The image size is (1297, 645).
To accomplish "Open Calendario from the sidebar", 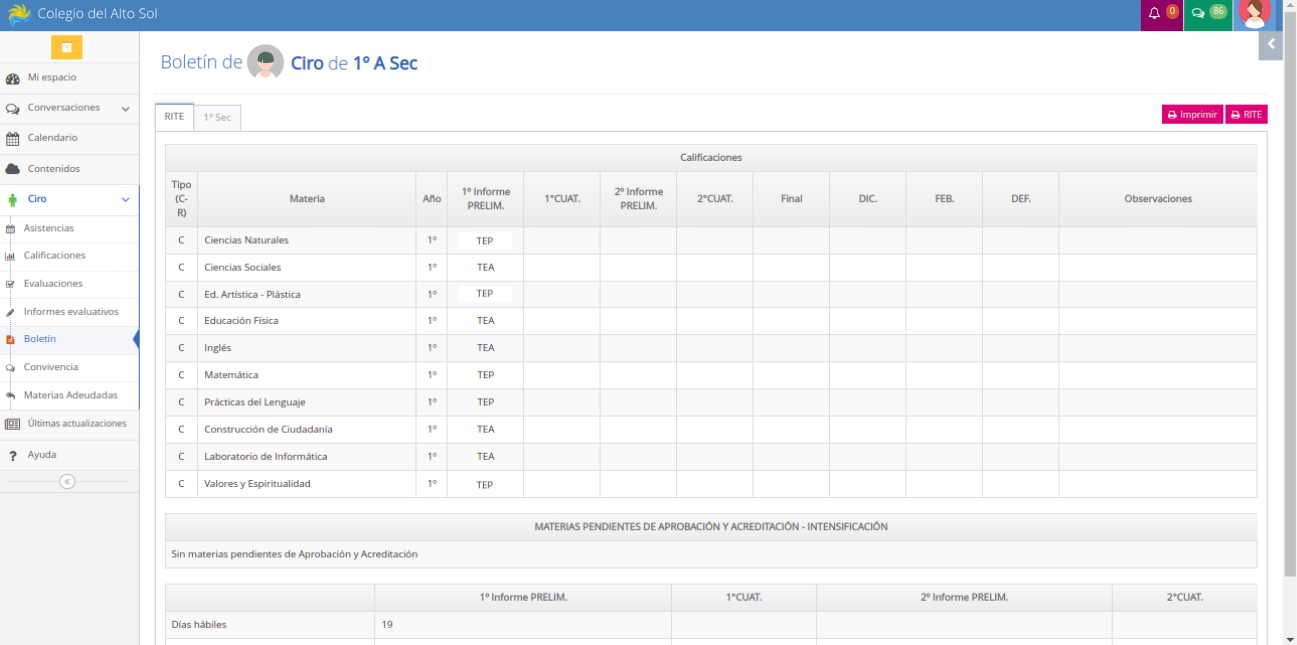I will [x=52, y=138].
